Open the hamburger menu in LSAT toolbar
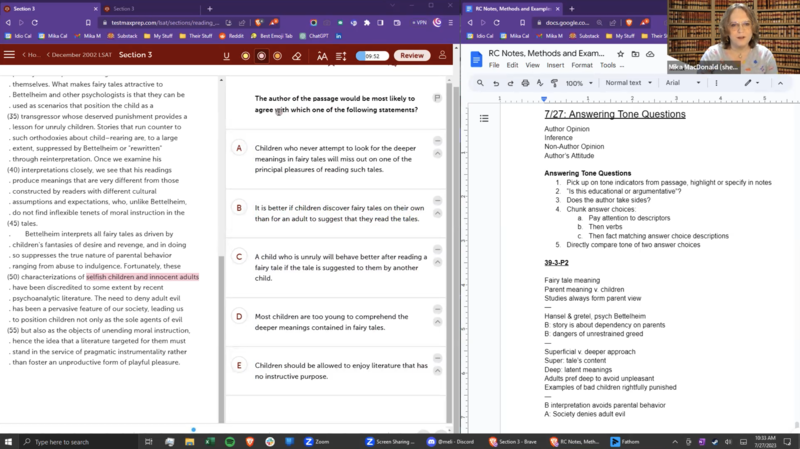800x449 pixels. (x=10, y=55)
